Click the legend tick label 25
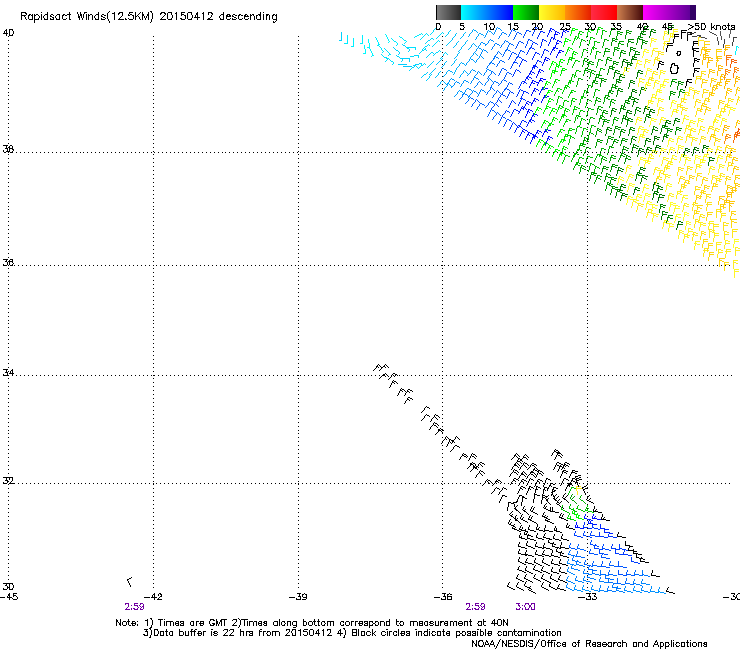The height and width of the screenshot is (650, 740). click(564, 27)
